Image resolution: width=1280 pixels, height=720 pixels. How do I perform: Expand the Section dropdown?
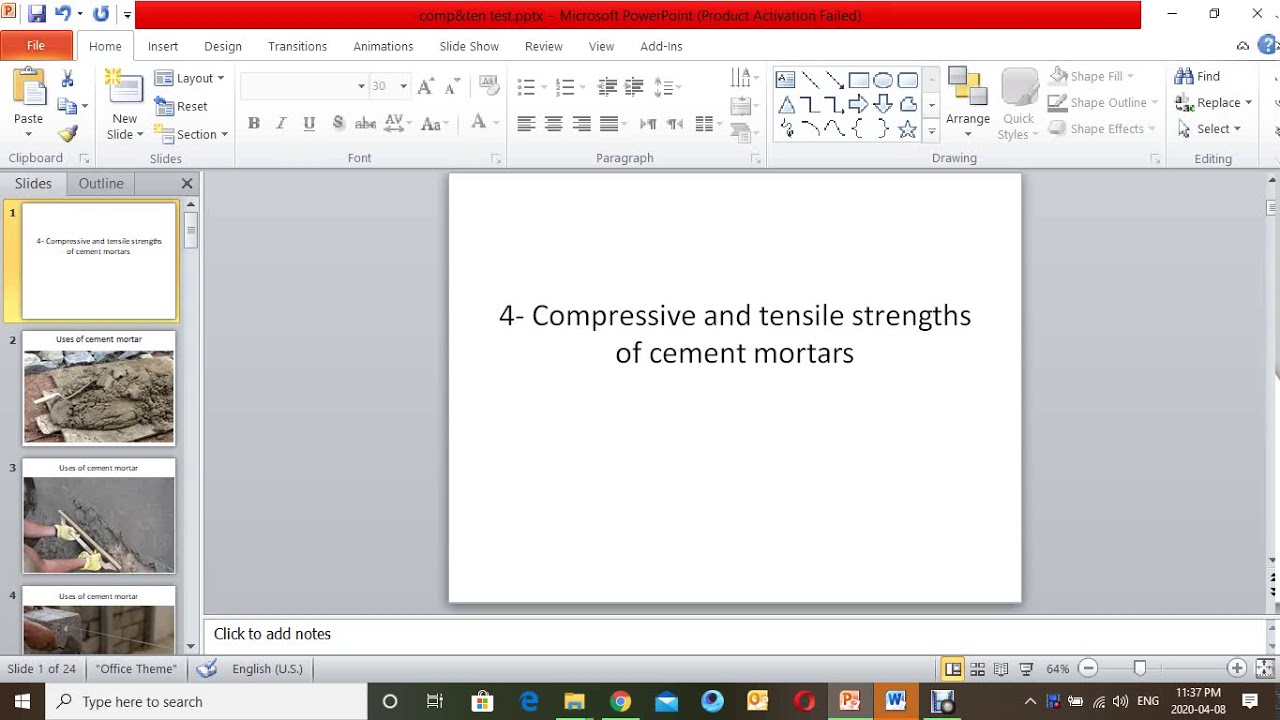point(191,134)
